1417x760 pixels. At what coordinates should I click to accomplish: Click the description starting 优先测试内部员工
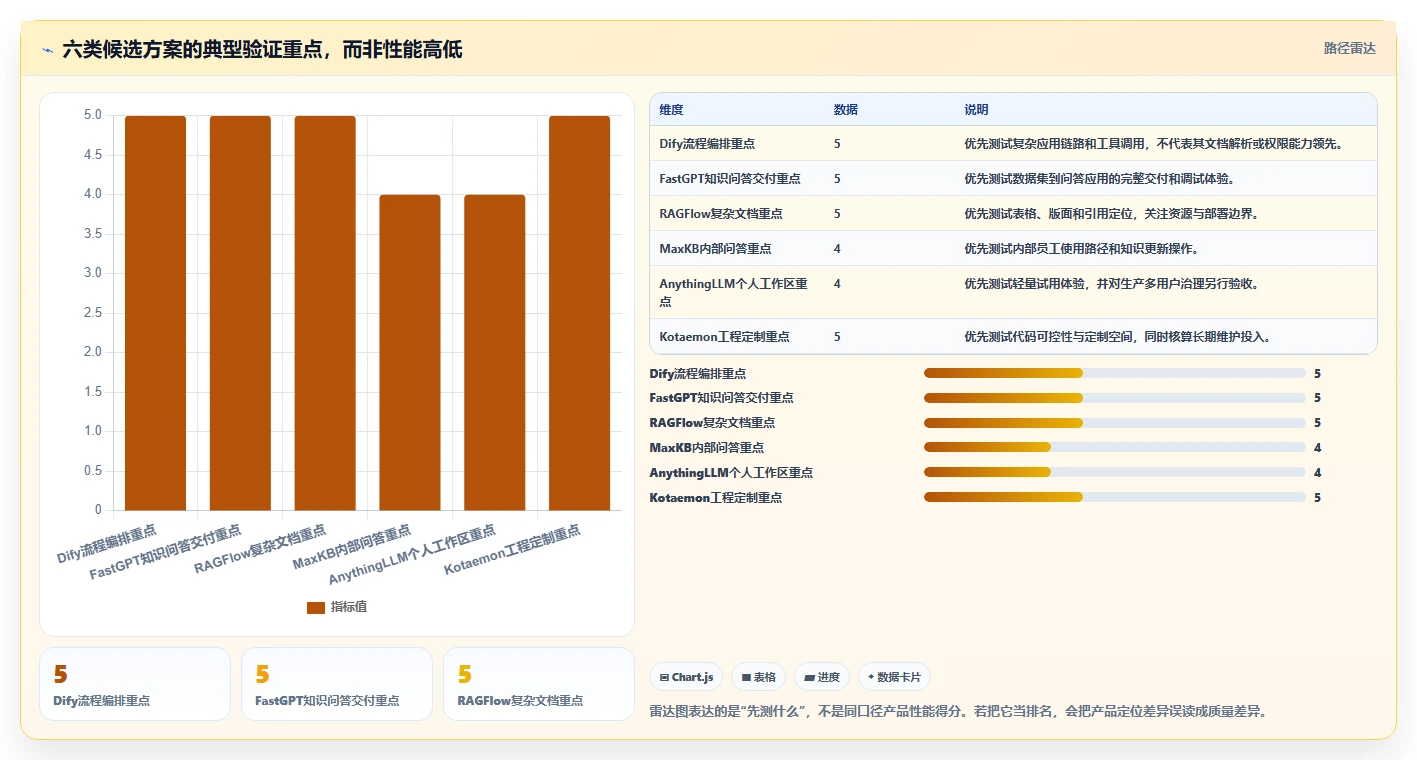pos(1081,248)
